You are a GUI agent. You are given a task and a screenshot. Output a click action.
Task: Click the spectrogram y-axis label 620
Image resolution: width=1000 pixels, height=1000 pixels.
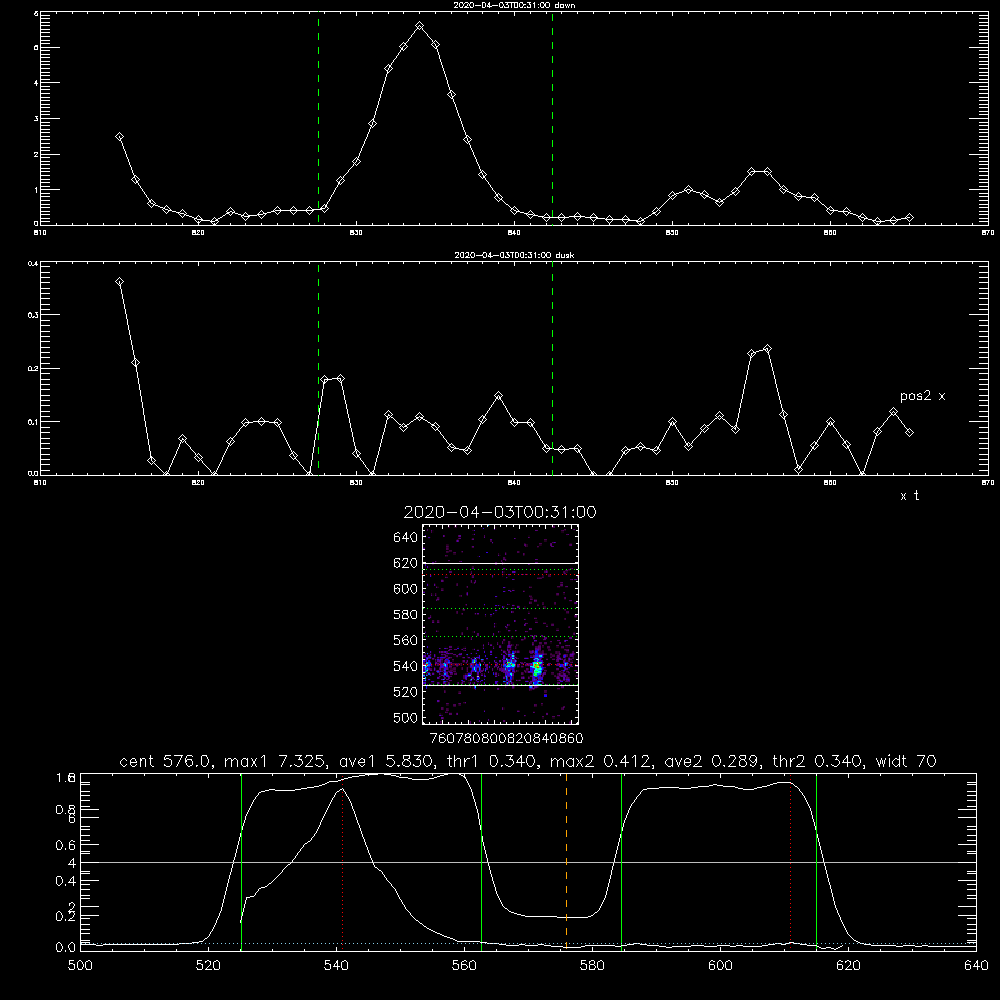(406, 563)
